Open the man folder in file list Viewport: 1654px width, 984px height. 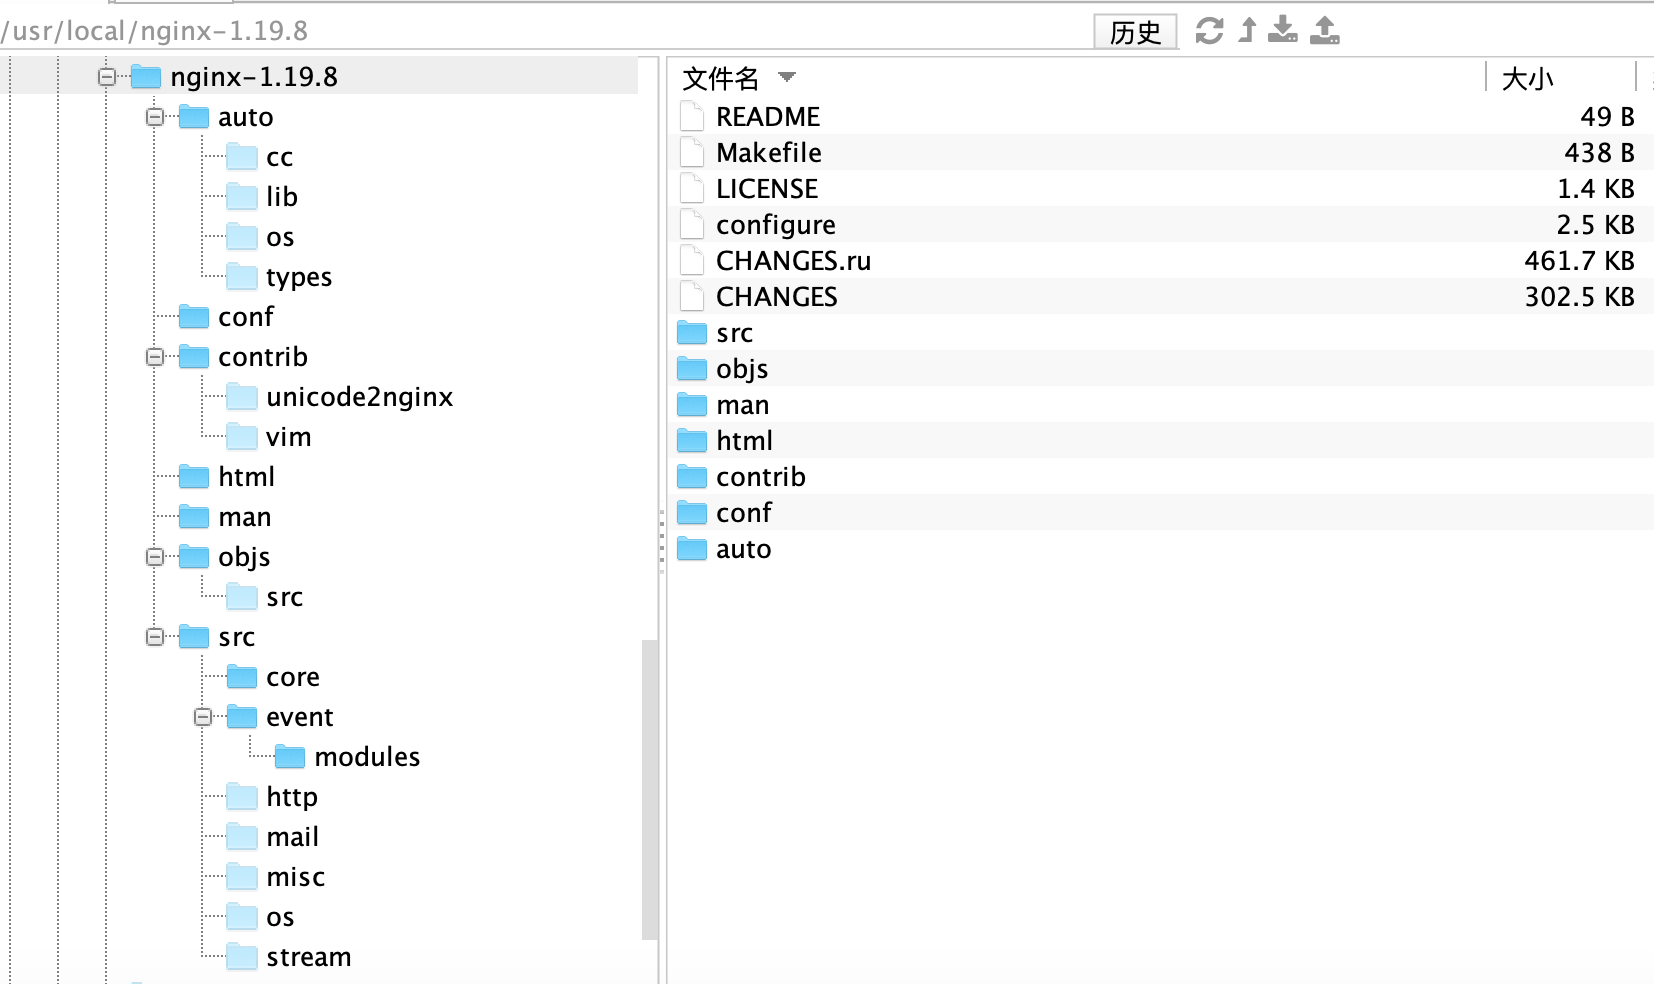pos(723,404)
